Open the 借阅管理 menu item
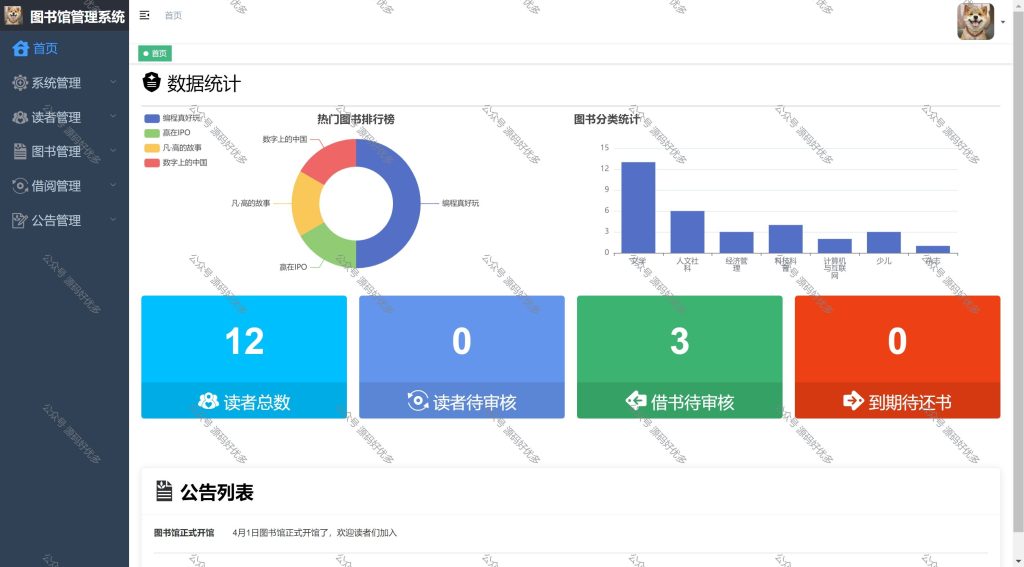1024x567 pixels. [x=64, y=186]
